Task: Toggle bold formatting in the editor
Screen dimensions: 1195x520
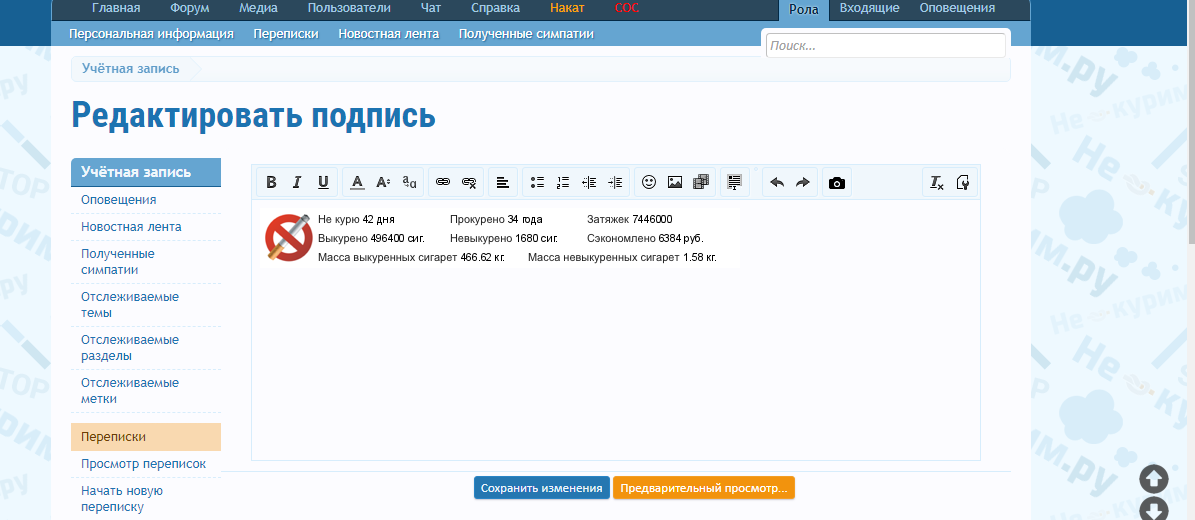Action: 271,182
